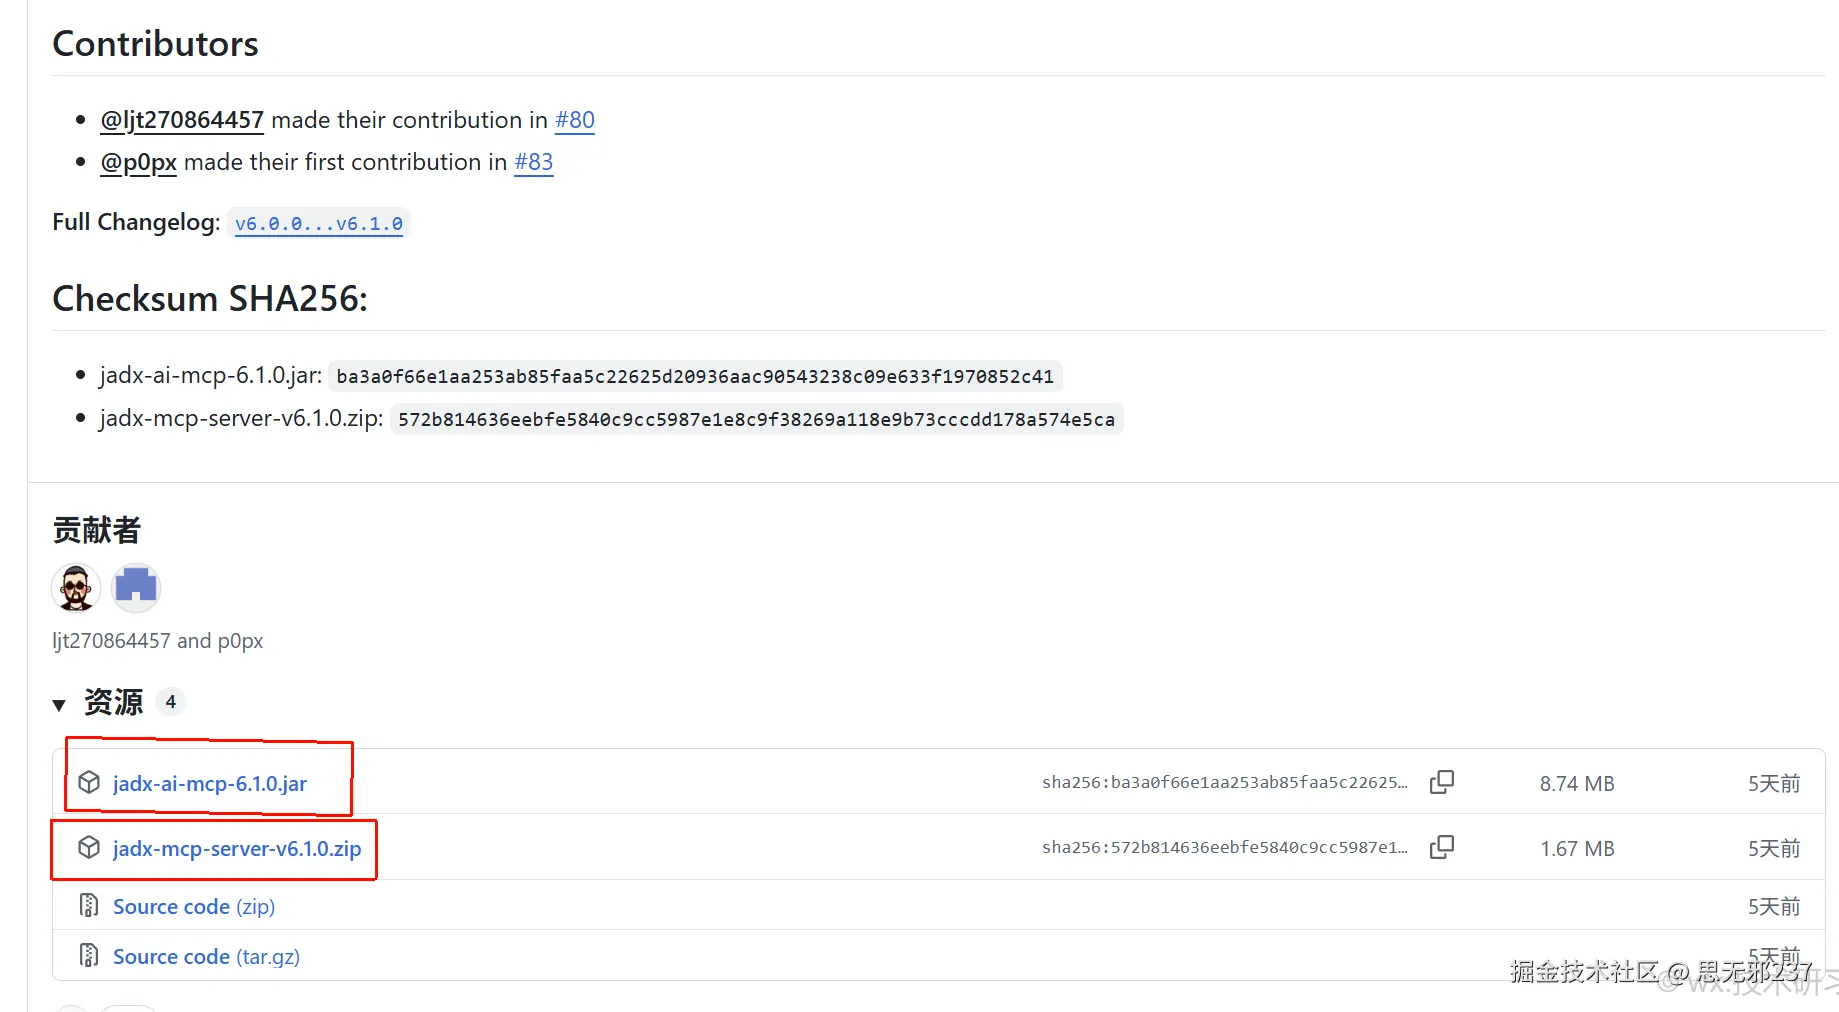Download jadx-mcp-server-v6.1.0.zip file

[237, 849]
